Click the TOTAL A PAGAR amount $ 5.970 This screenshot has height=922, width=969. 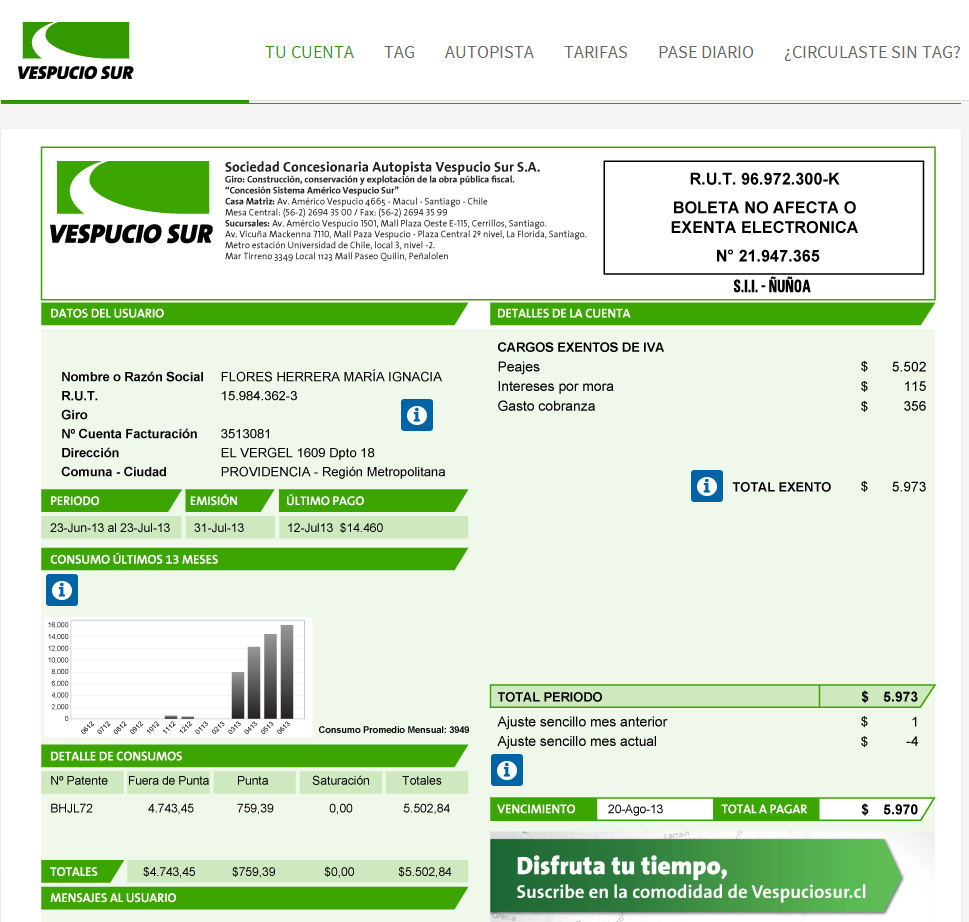click(889, 810)
